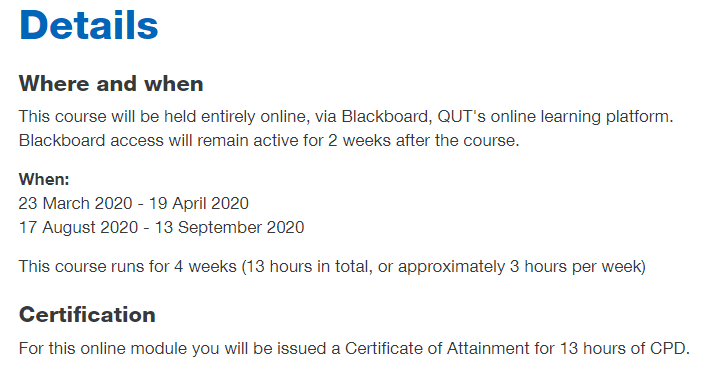Click the Details page heading
Screen dimensions: 711x382
pos(88,25)
